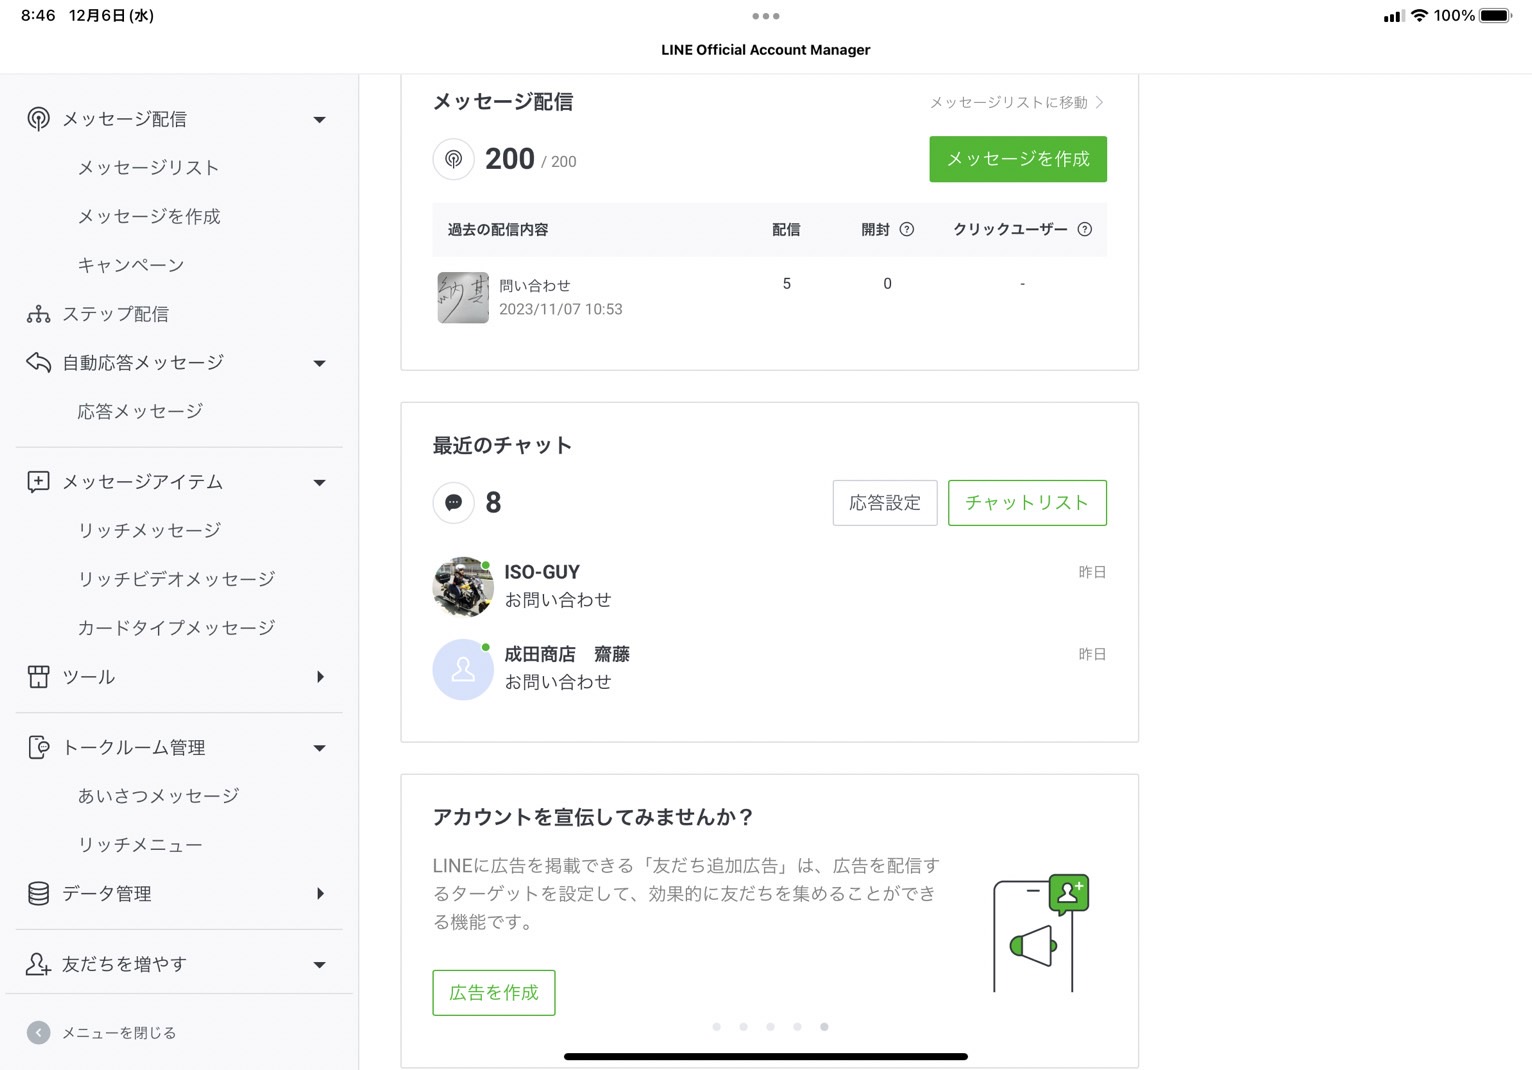Click the LINE Official Account Manager title
Image resolution: width=1532 pixels, height=1070 pixels.
tap(766, 50)
